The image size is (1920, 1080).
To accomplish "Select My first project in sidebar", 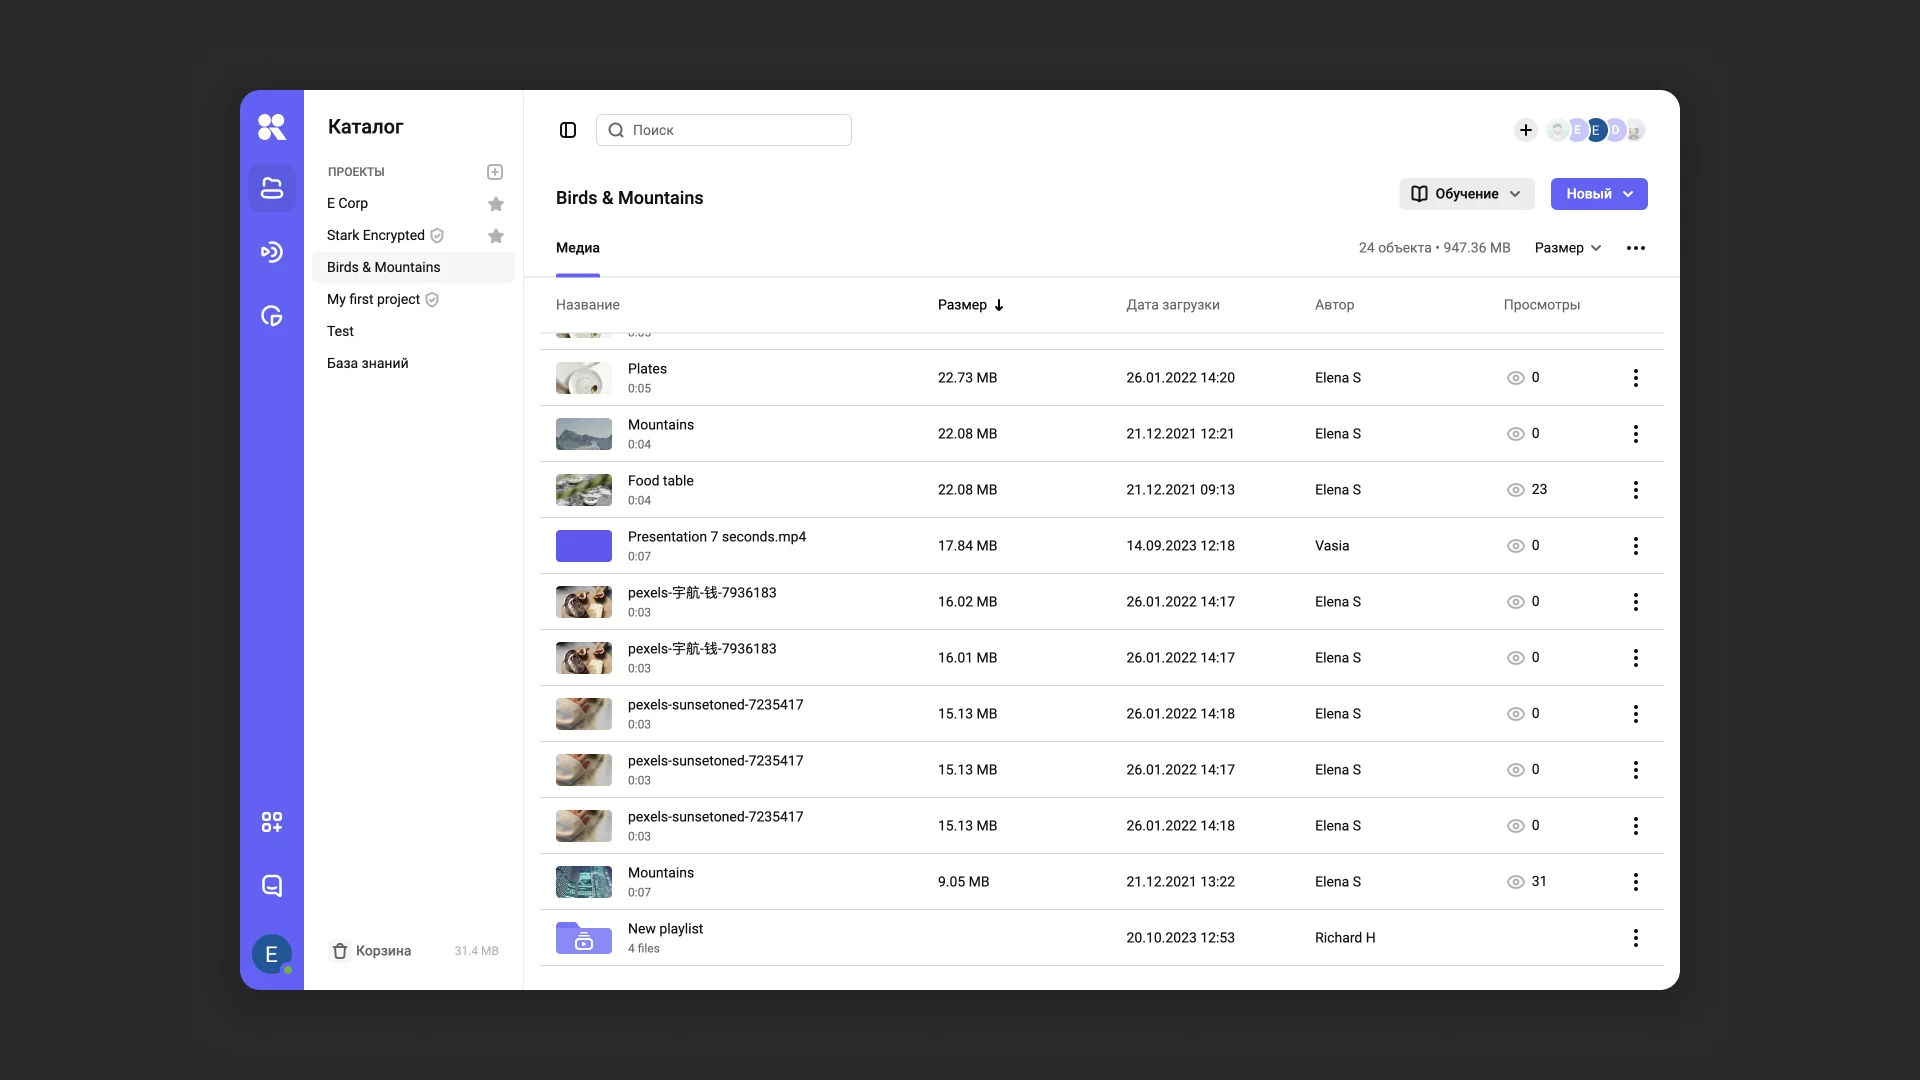I will pos(373,299).
